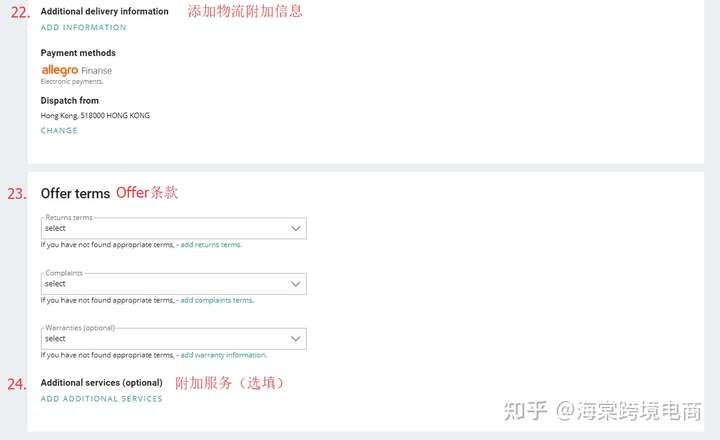Follow the add warranty information link

[223, 355]
